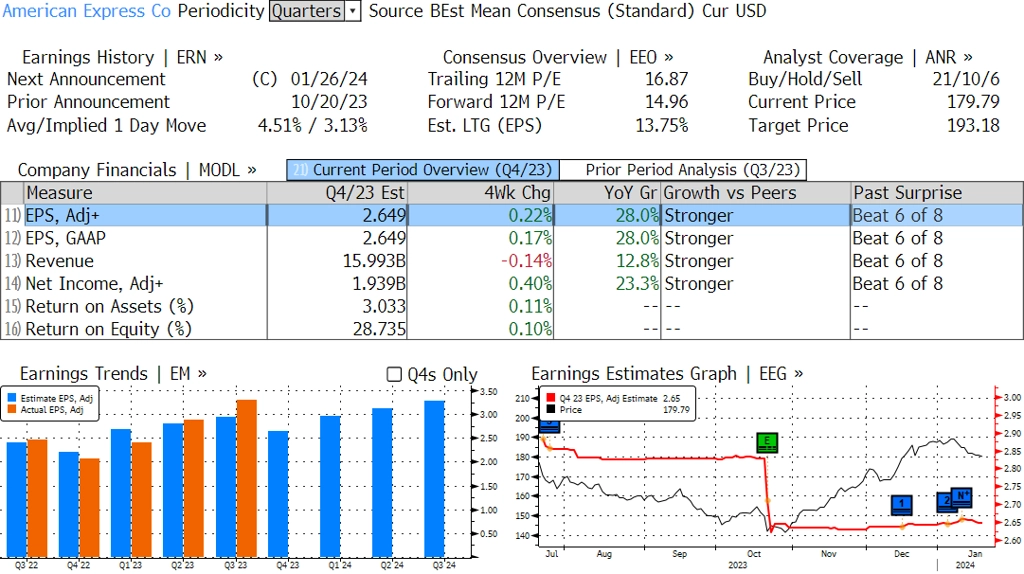Screen dimensions: 1024x574
Task: Open Earnings History ERN link
Action: [122, 57]
